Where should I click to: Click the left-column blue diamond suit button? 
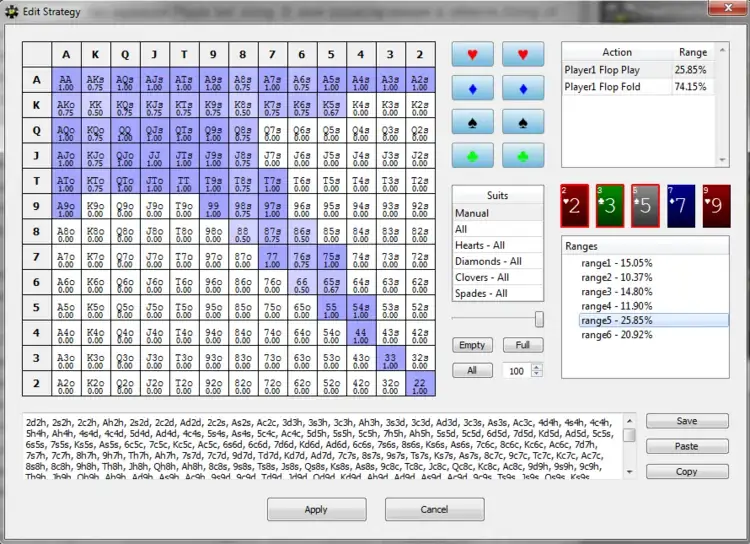(473, 88)
